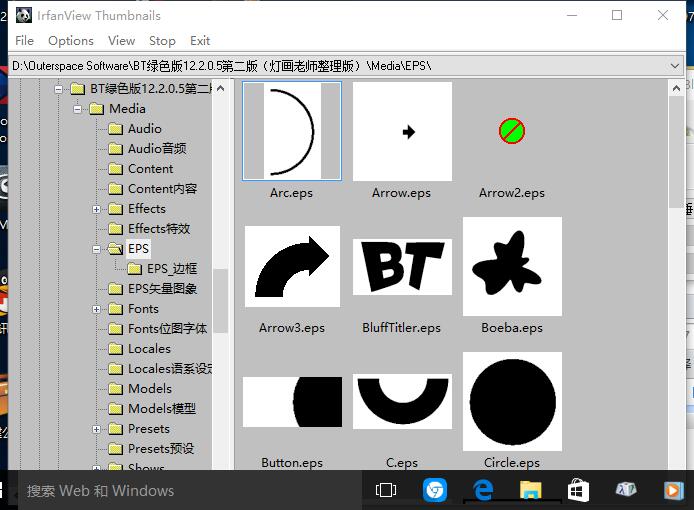This screenshot has width=694, height=510.
Task: Collapse the EPS folder tree node
Action: [x=97, y=249]
